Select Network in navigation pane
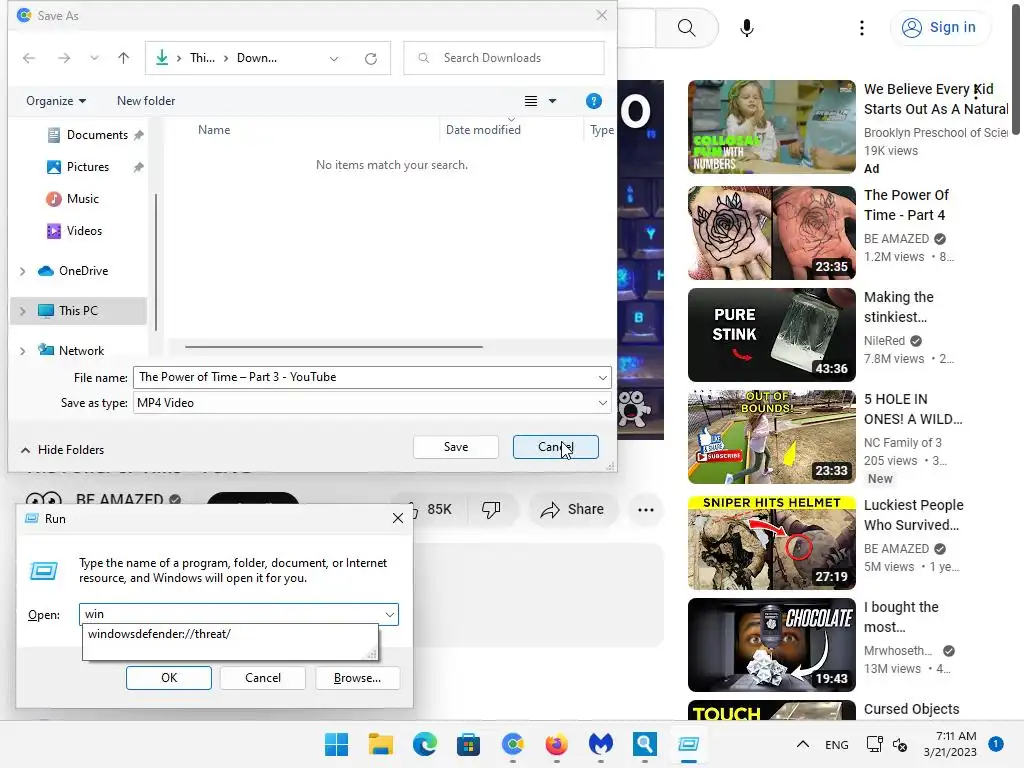Viewport: 1024px width, 768px height. pos(81,351)
